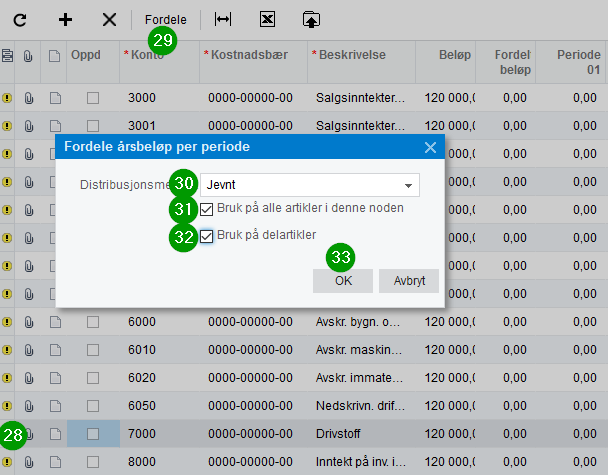The image size is (608, 475).
Task: Click the fit columns width icon
Action: (224, 19)
